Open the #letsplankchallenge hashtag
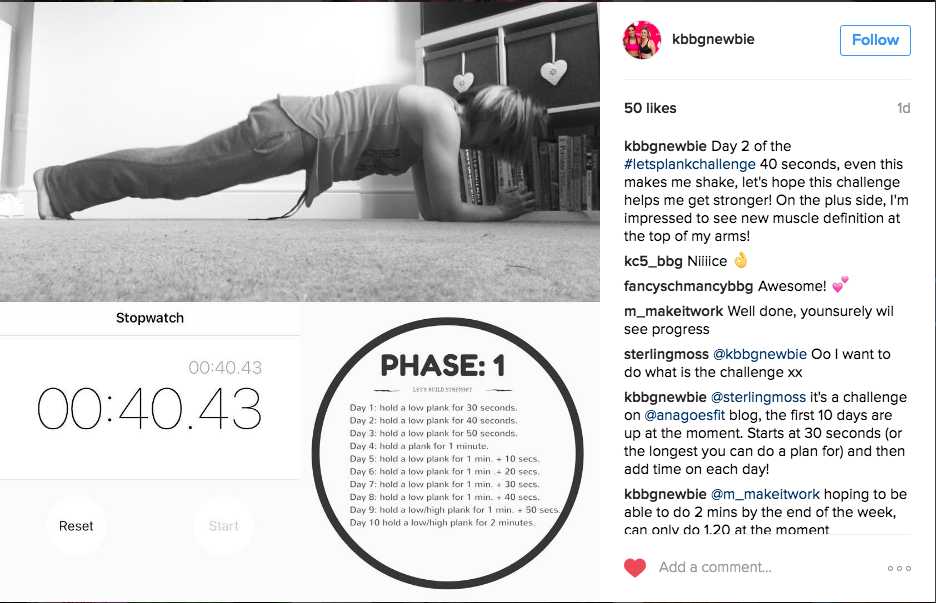Viewport: 936px width, 603px height. point(689,164)
